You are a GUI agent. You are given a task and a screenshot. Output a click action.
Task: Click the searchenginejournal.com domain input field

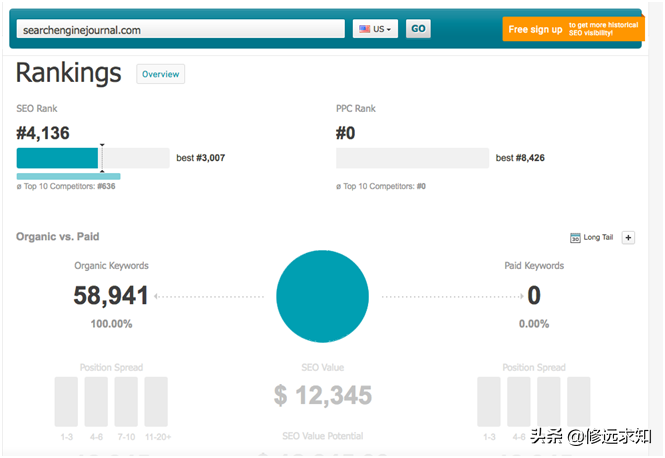tap(181, 29)
